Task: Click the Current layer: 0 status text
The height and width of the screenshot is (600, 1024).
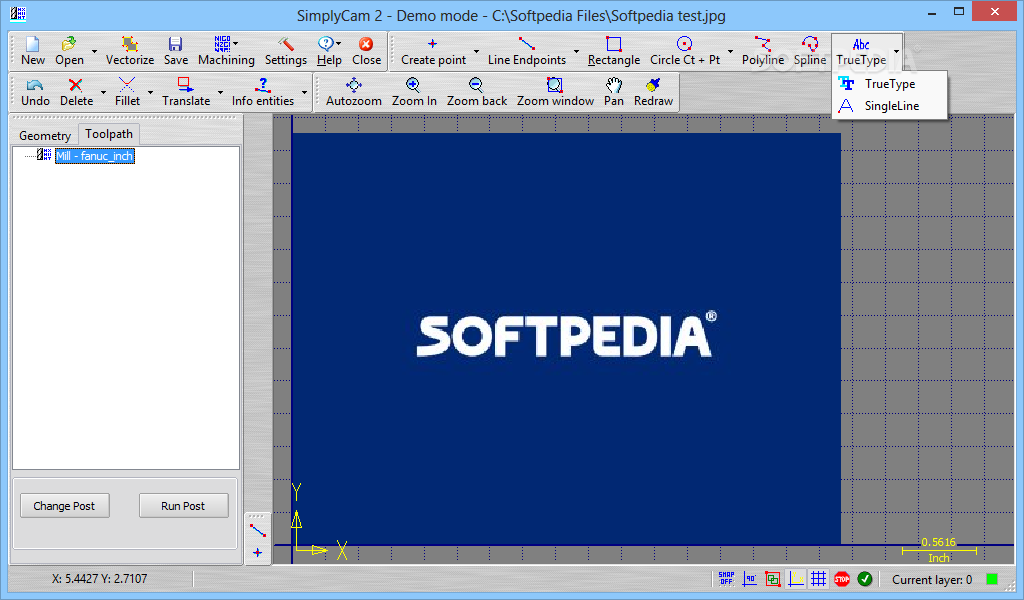Action: point(932,580)
